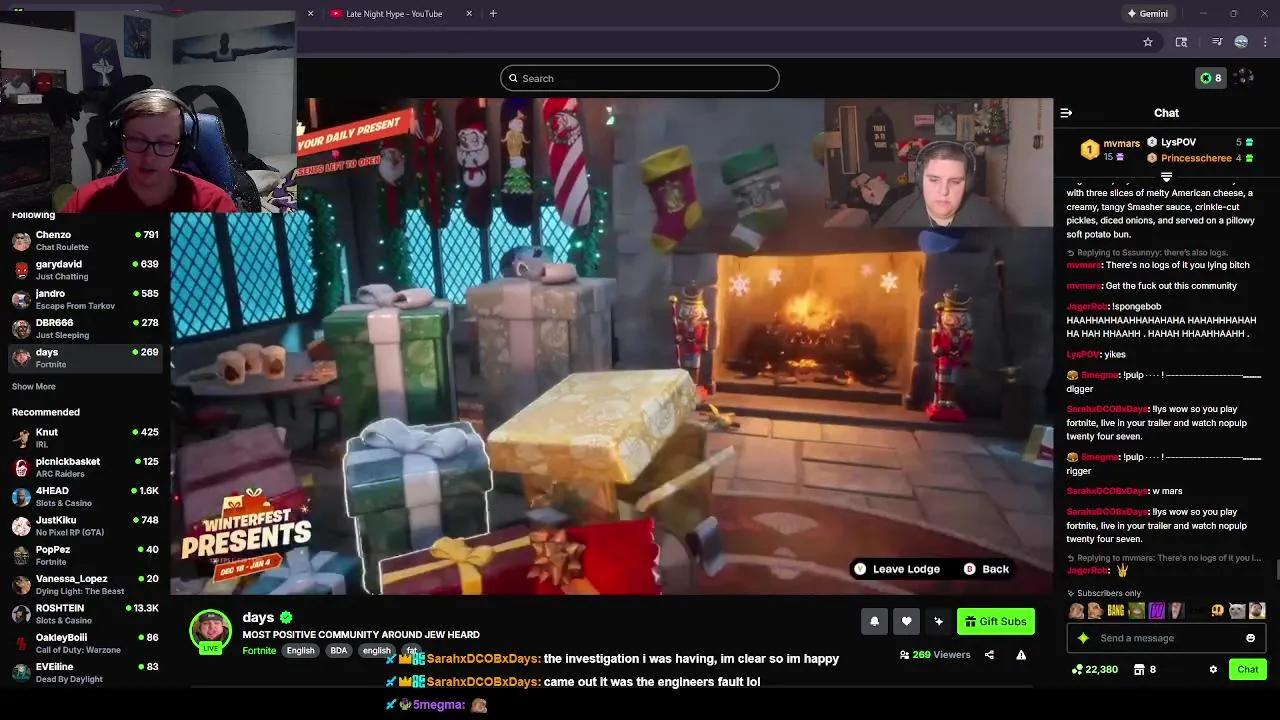The width and height of the screenshot is (1280, 720).
Task: Click the green sparkle in message box
Action: pos(1082,638)
